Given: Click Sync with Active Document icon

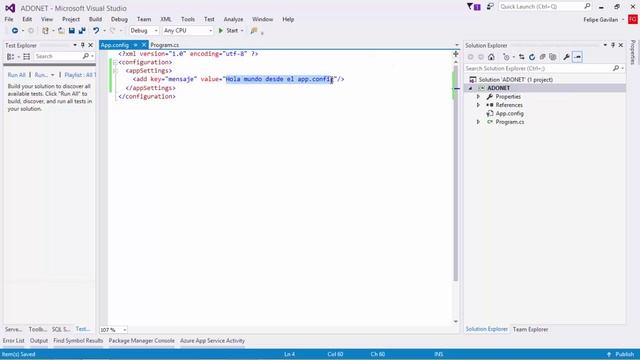Looking at the screenshot, I should (x=522, y=57).
